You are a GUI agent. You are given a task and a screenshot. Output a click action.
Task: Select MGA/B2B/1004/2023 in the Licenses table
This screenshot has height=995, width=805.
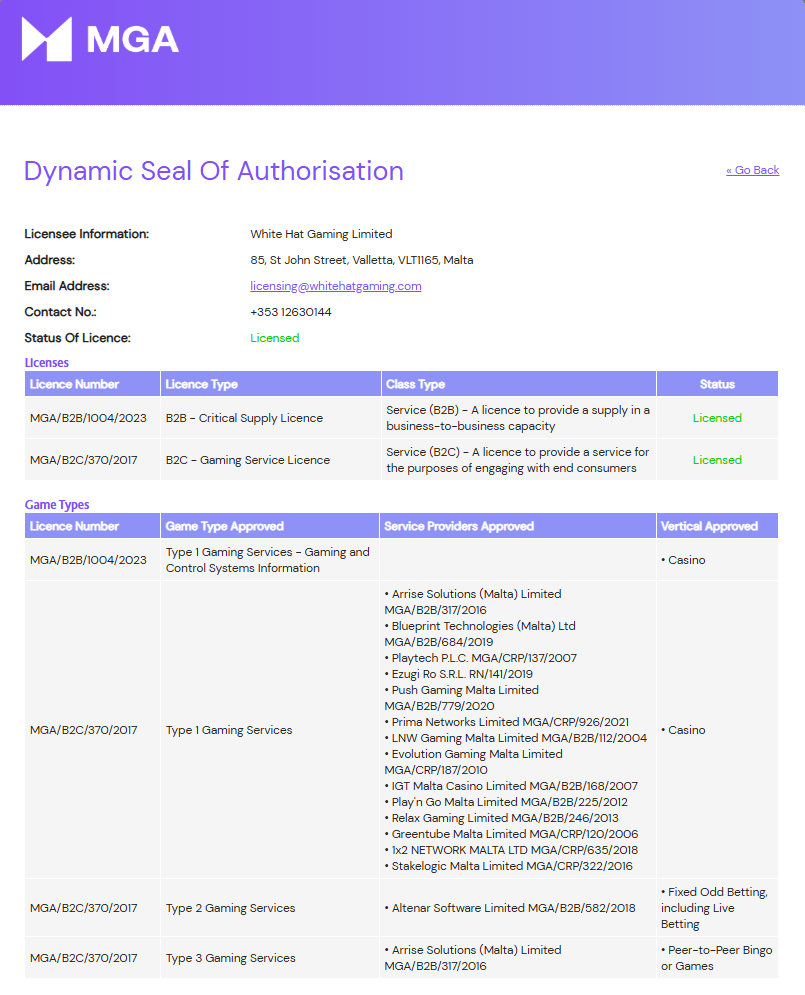coord(88,418)
